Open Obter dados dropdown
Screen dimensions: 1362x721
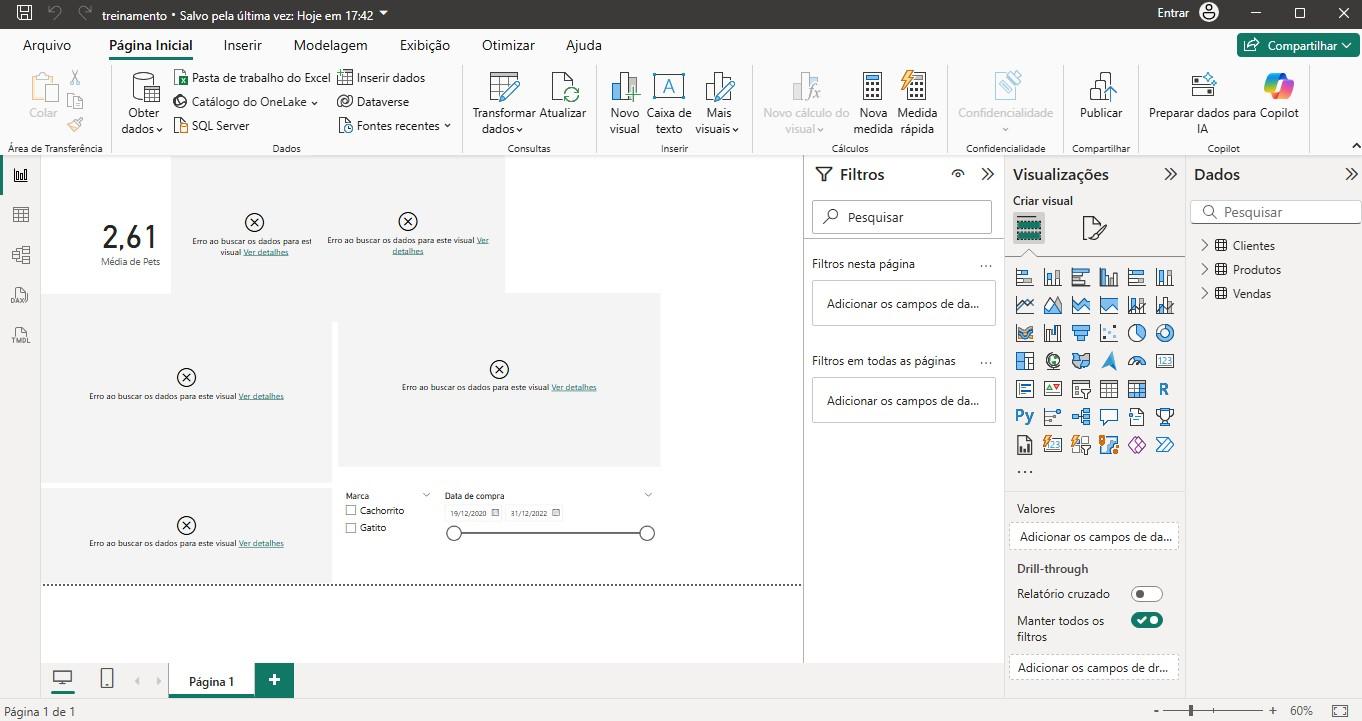pos(144,104)
